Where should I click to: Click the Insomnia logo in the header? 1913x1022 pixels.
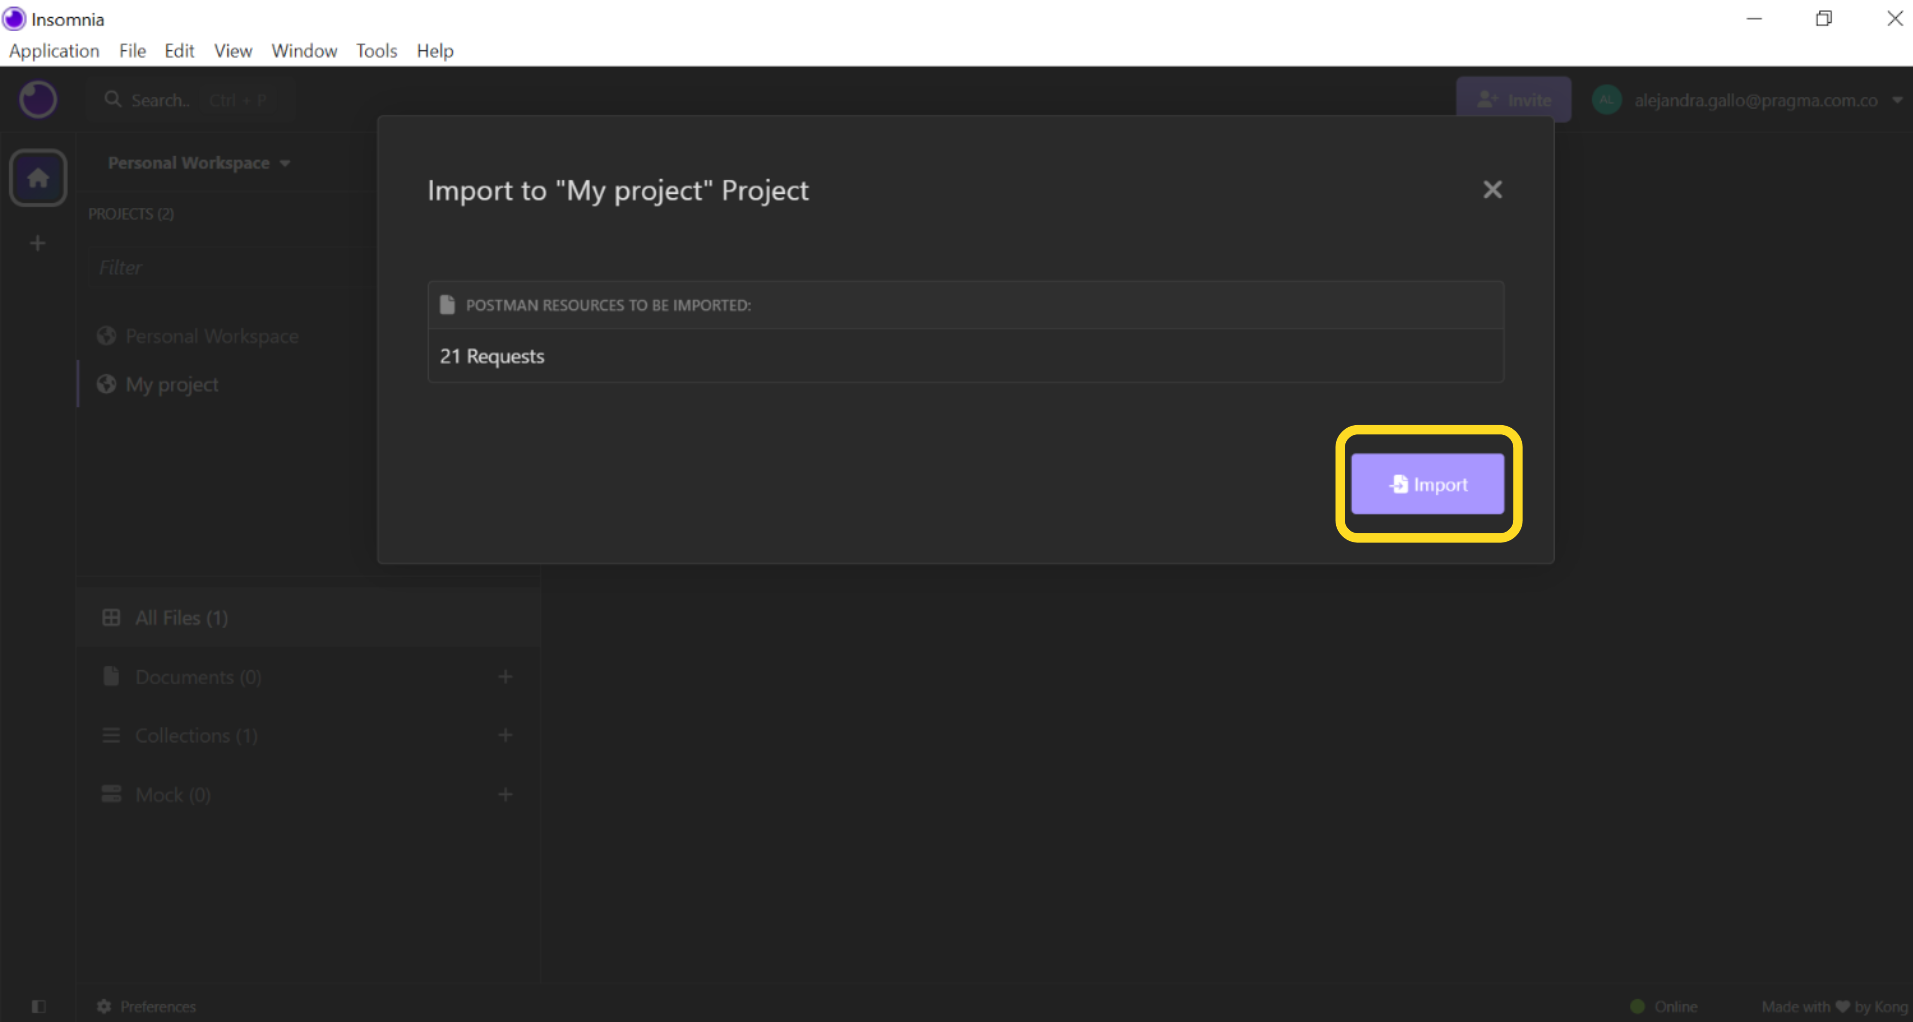38,100
